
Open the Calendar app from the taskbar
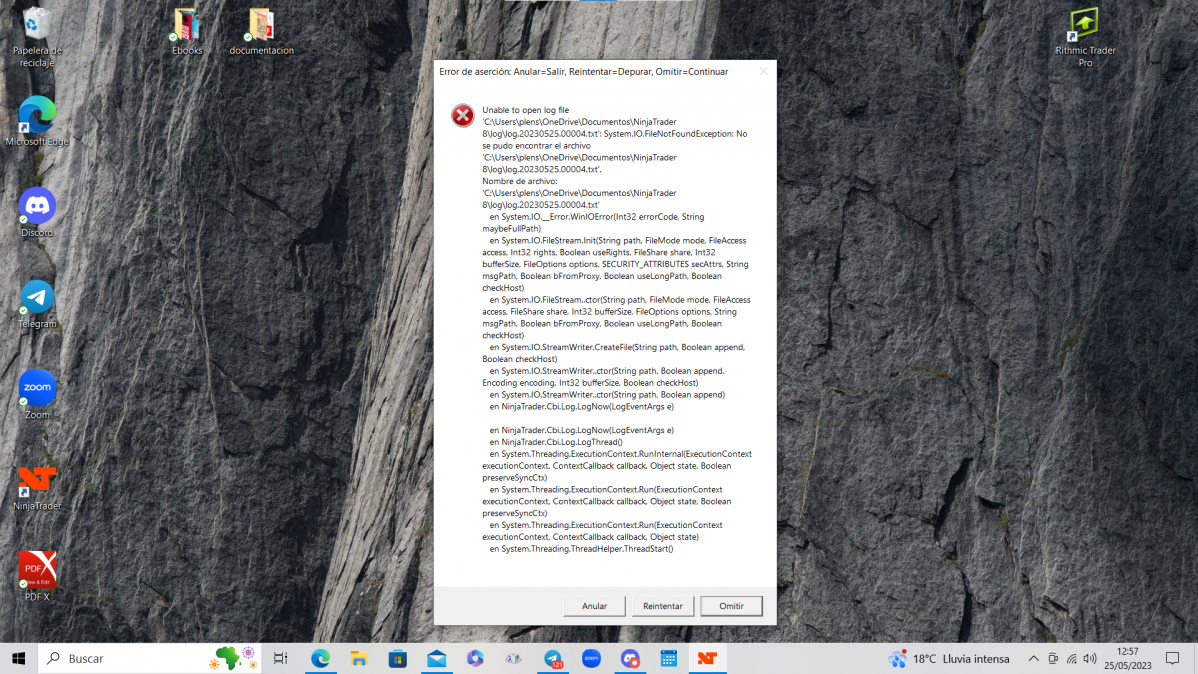669,659
